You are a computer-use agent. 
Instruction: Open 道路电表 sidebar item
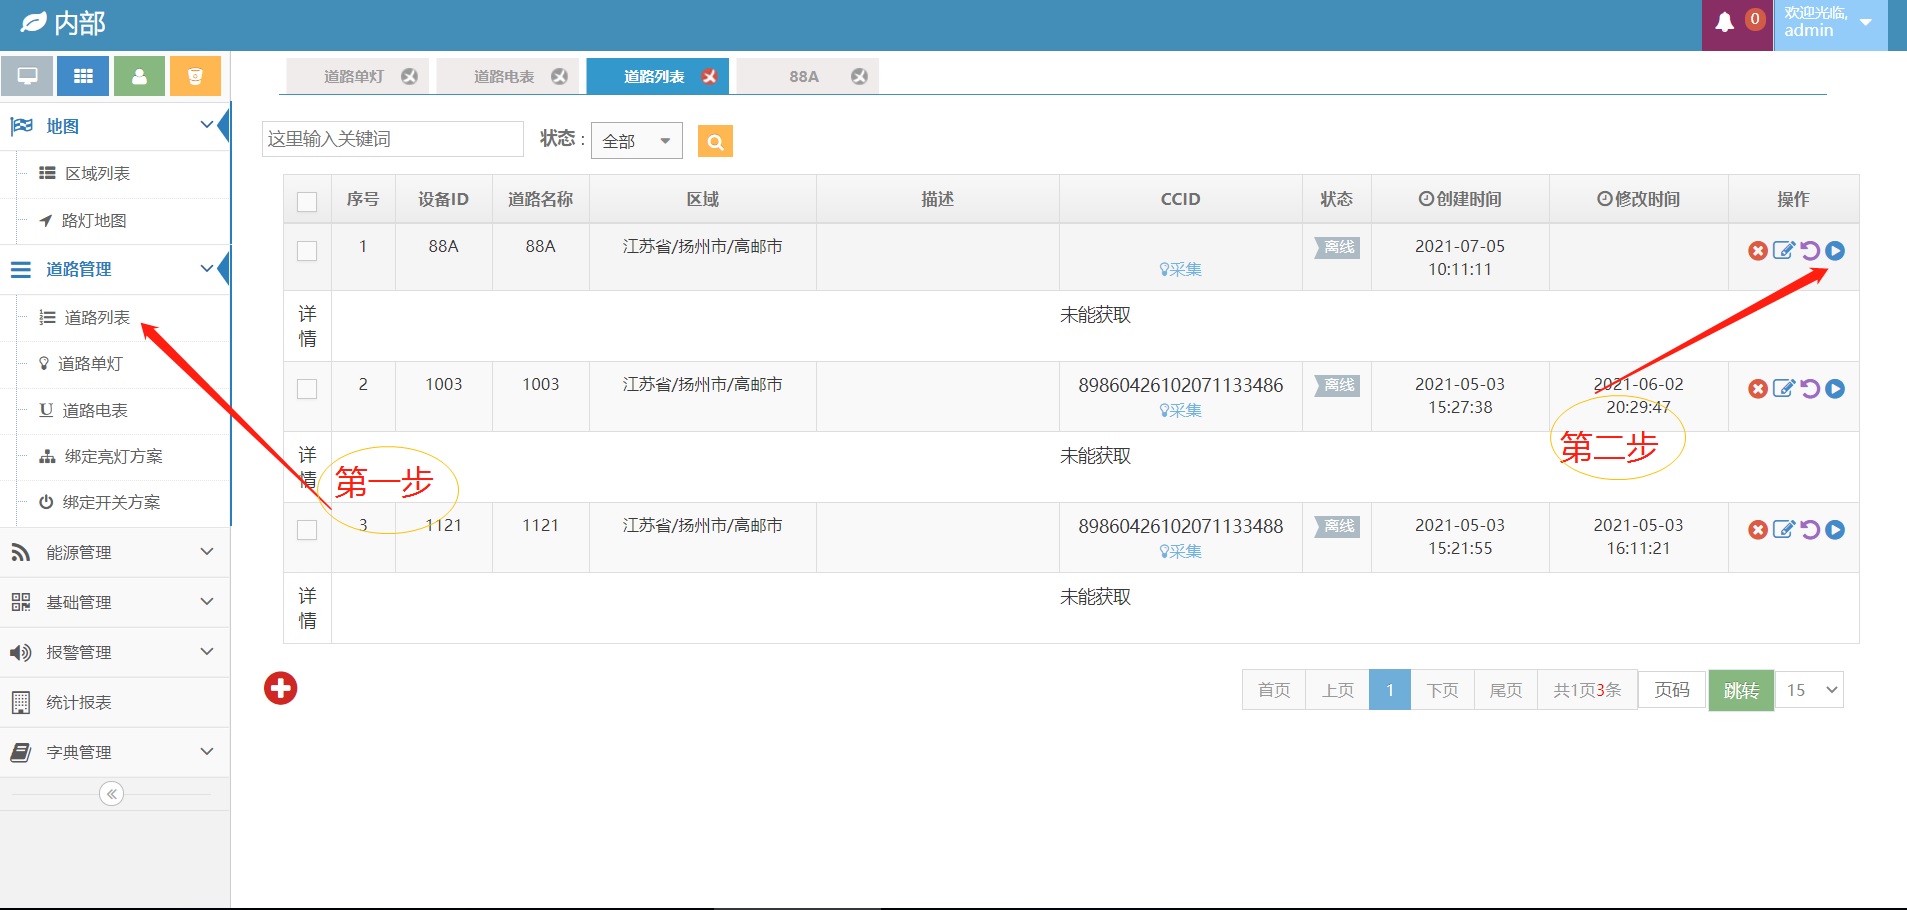coord(94,410)
